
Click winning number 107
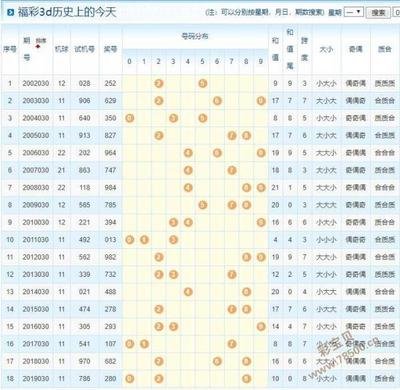[110, 344]
